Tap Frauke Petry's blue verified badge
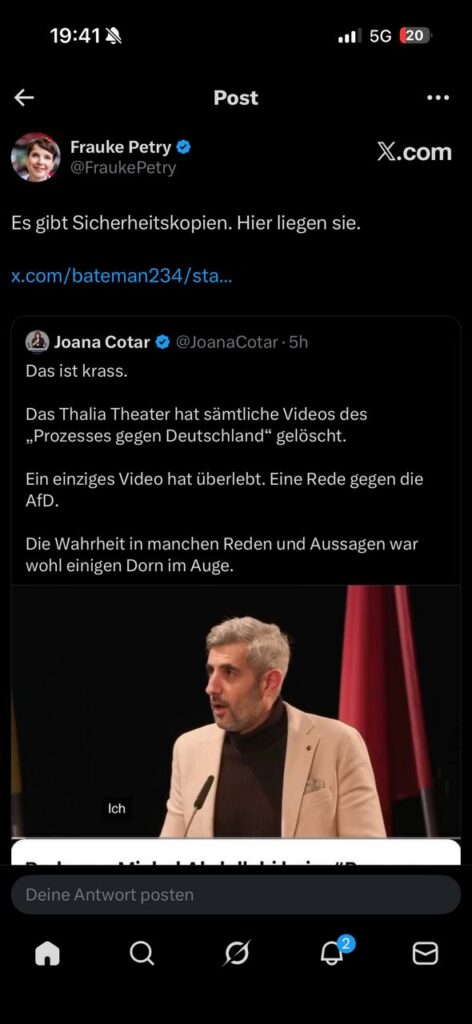 pyautogui.click(x=184, y=148)
